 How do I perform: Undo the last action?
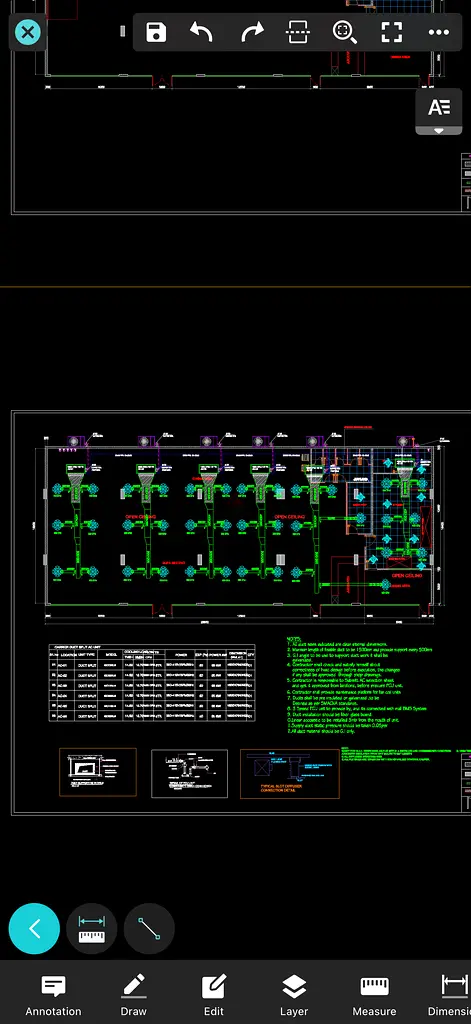pyautogui.click(x=201, y=32)
